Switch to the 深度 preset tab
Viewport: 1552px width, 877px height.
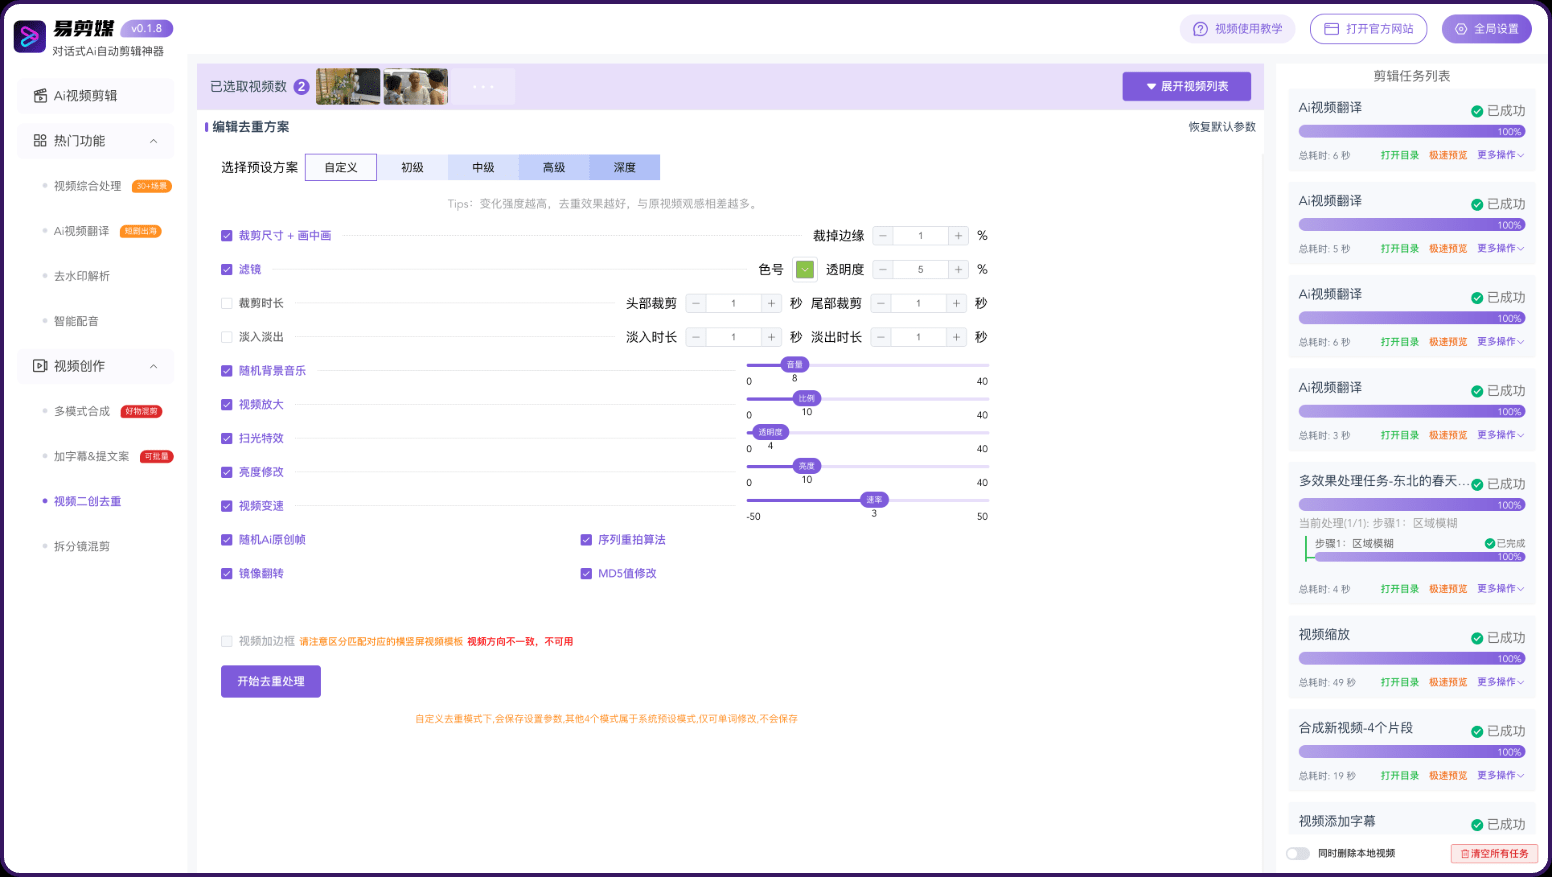(625, 167)
